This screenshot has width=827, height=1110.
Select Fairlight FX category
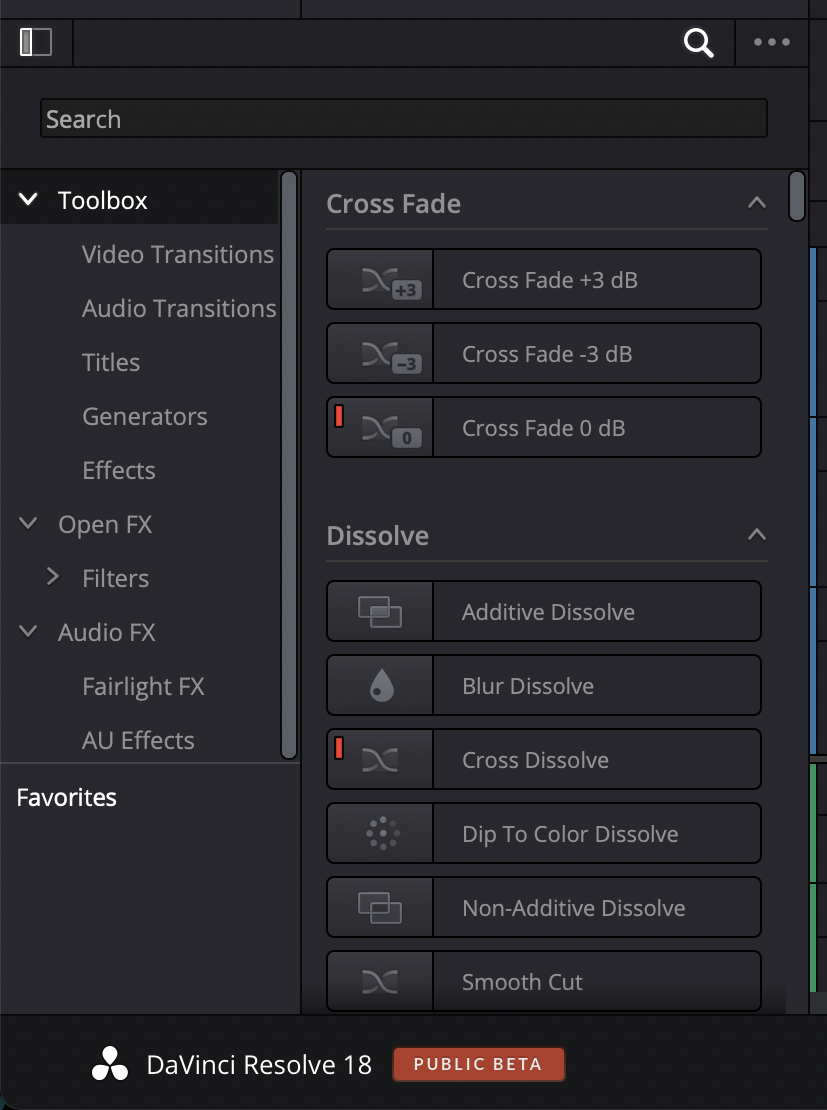coord(143,686)
